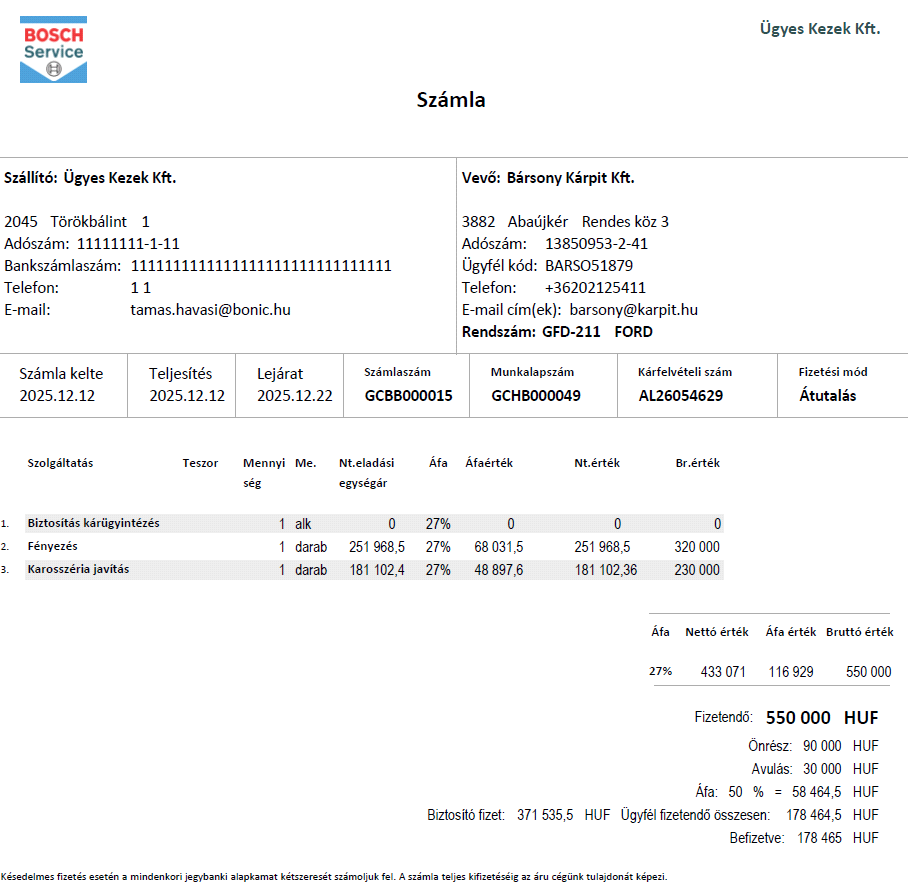Click the license plate GFD-211
Screen dimensions: 908x896
click(571, 332)
